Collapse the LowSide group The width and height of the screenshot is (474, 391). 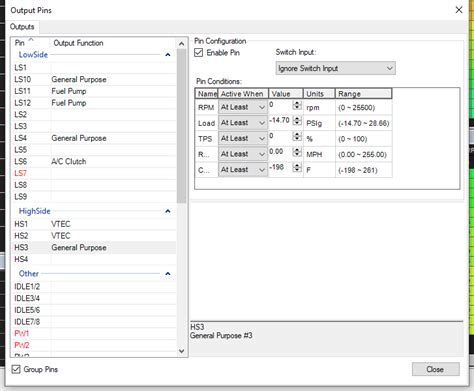(168, 55)
